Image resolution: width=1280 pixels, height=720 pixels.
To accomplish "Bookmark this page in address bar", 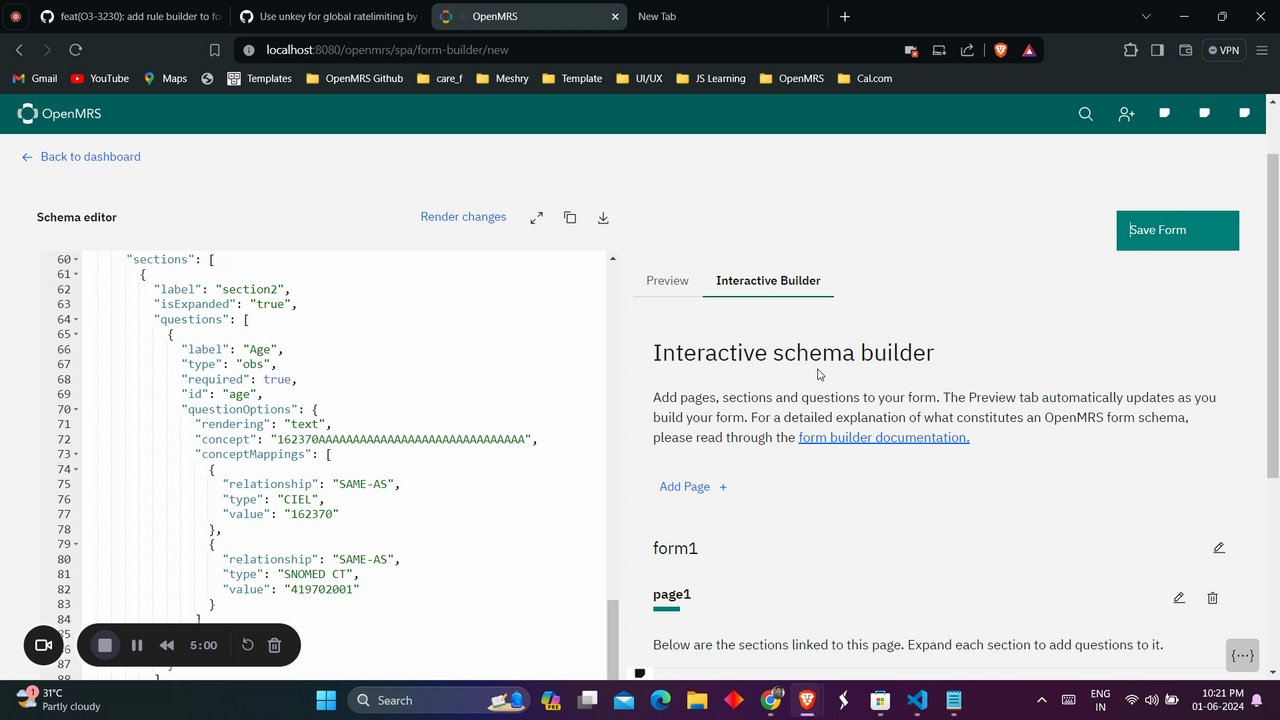I will coord(214,50).
